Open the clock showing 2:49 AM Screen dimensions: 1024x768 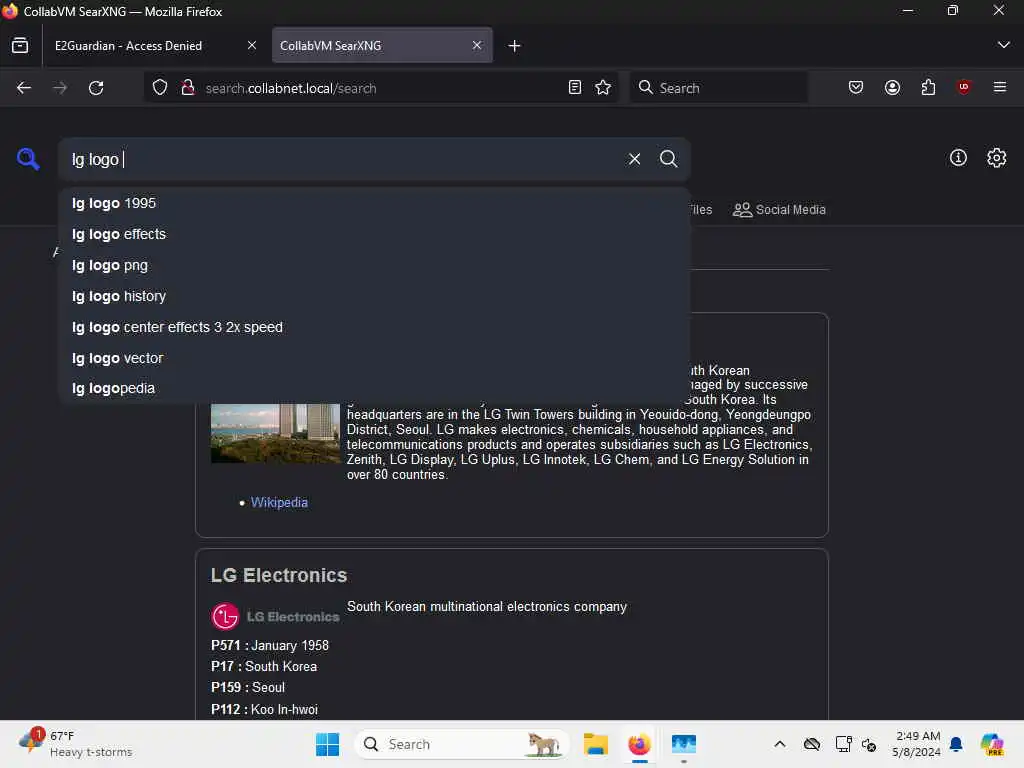(x=916, y=744)
